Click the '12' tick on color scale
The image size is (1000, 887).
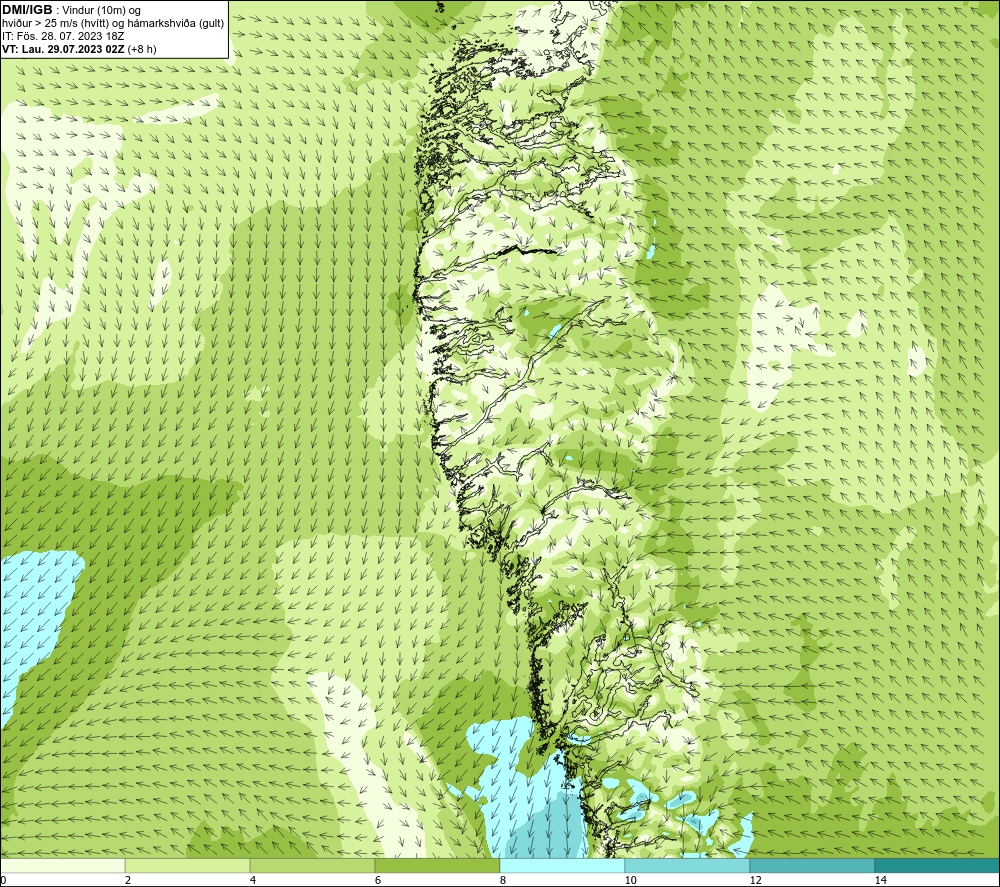756,880
